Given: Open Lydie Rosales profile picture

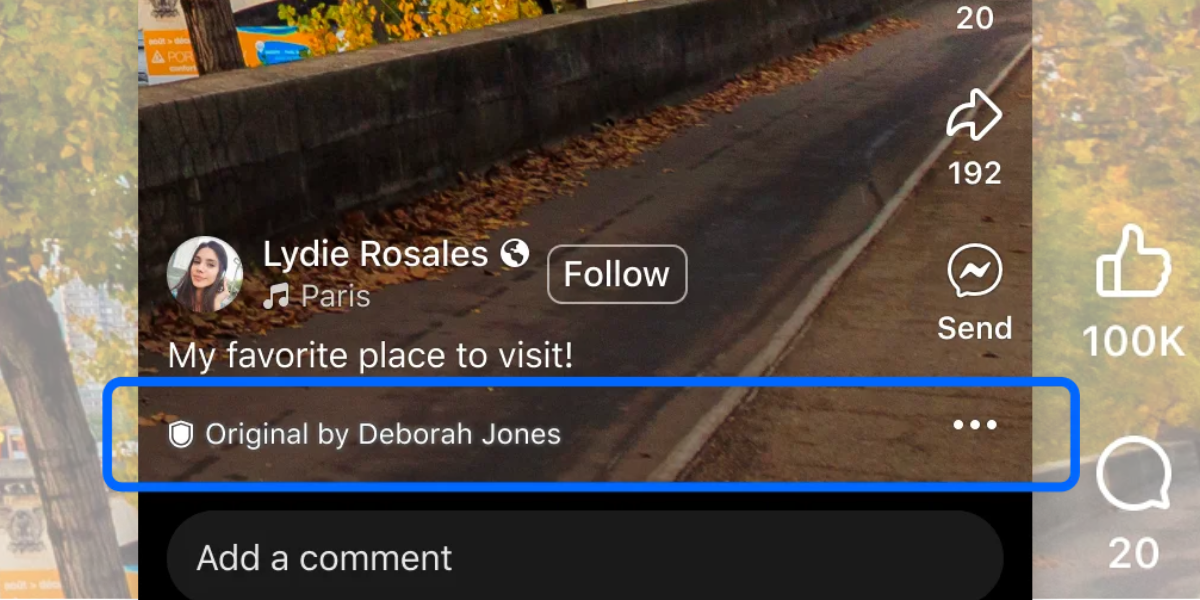Looking at the screenshot, I should pos(205,274).
